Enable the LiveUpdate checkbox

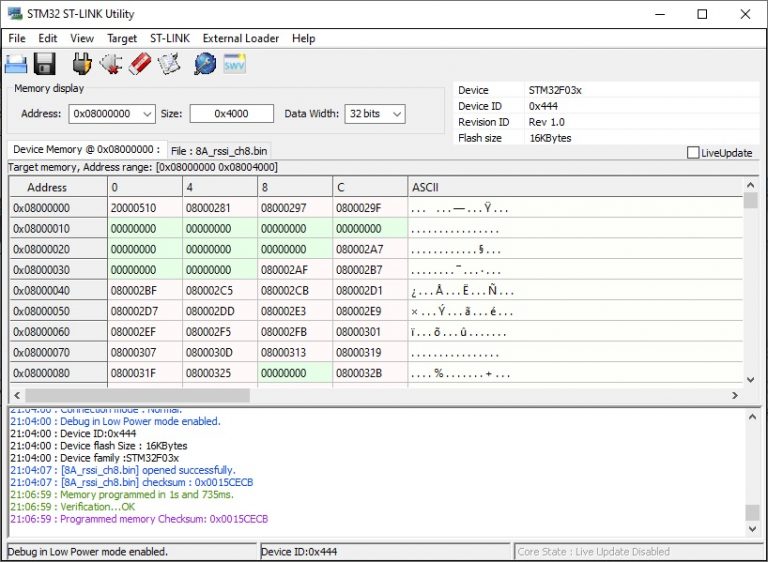click(693, 153)
